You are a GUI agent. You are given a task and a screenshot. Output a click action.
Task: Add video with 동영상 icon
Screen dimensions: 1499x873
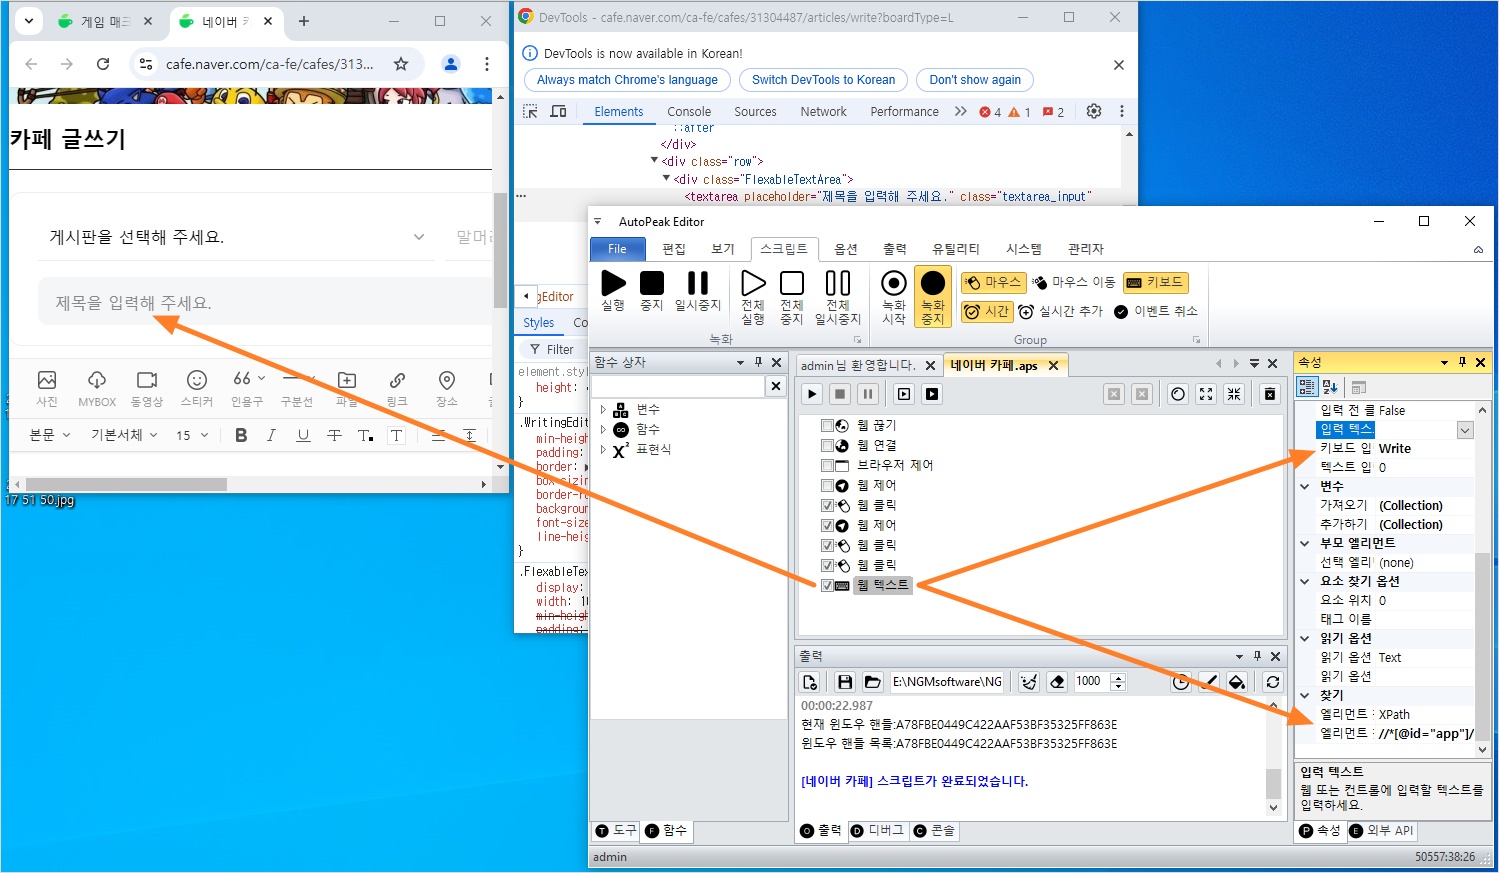pos(147,380)
